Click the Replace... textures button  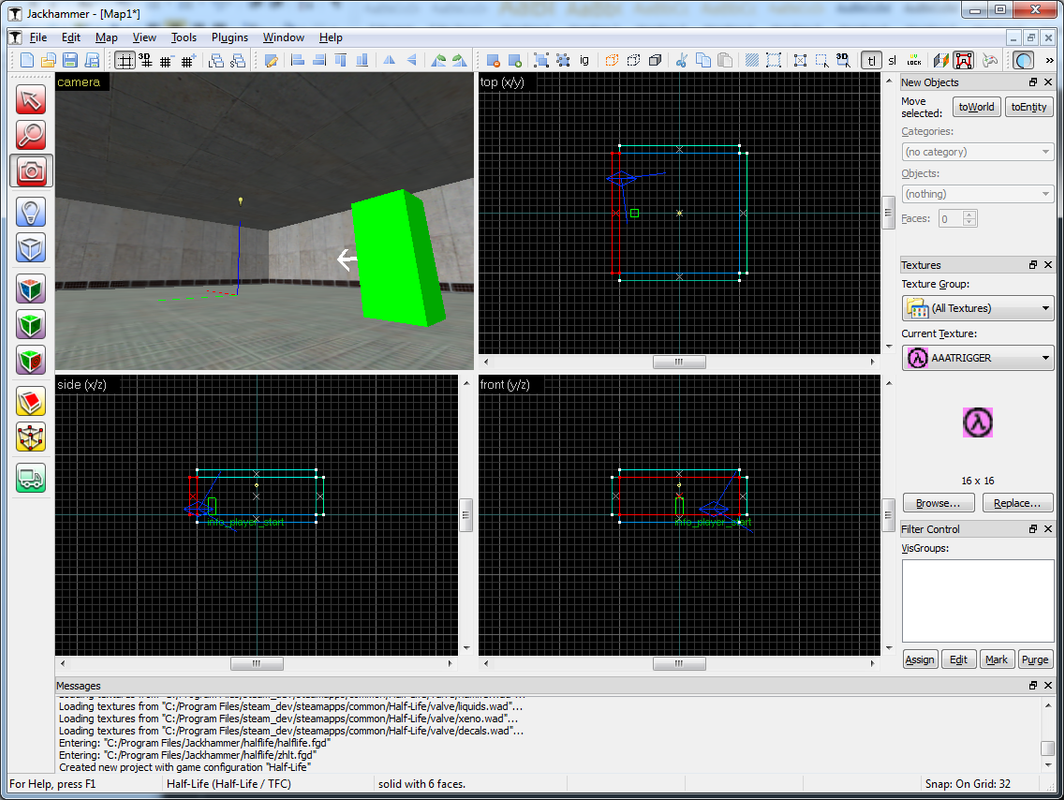pos(1016,503)
